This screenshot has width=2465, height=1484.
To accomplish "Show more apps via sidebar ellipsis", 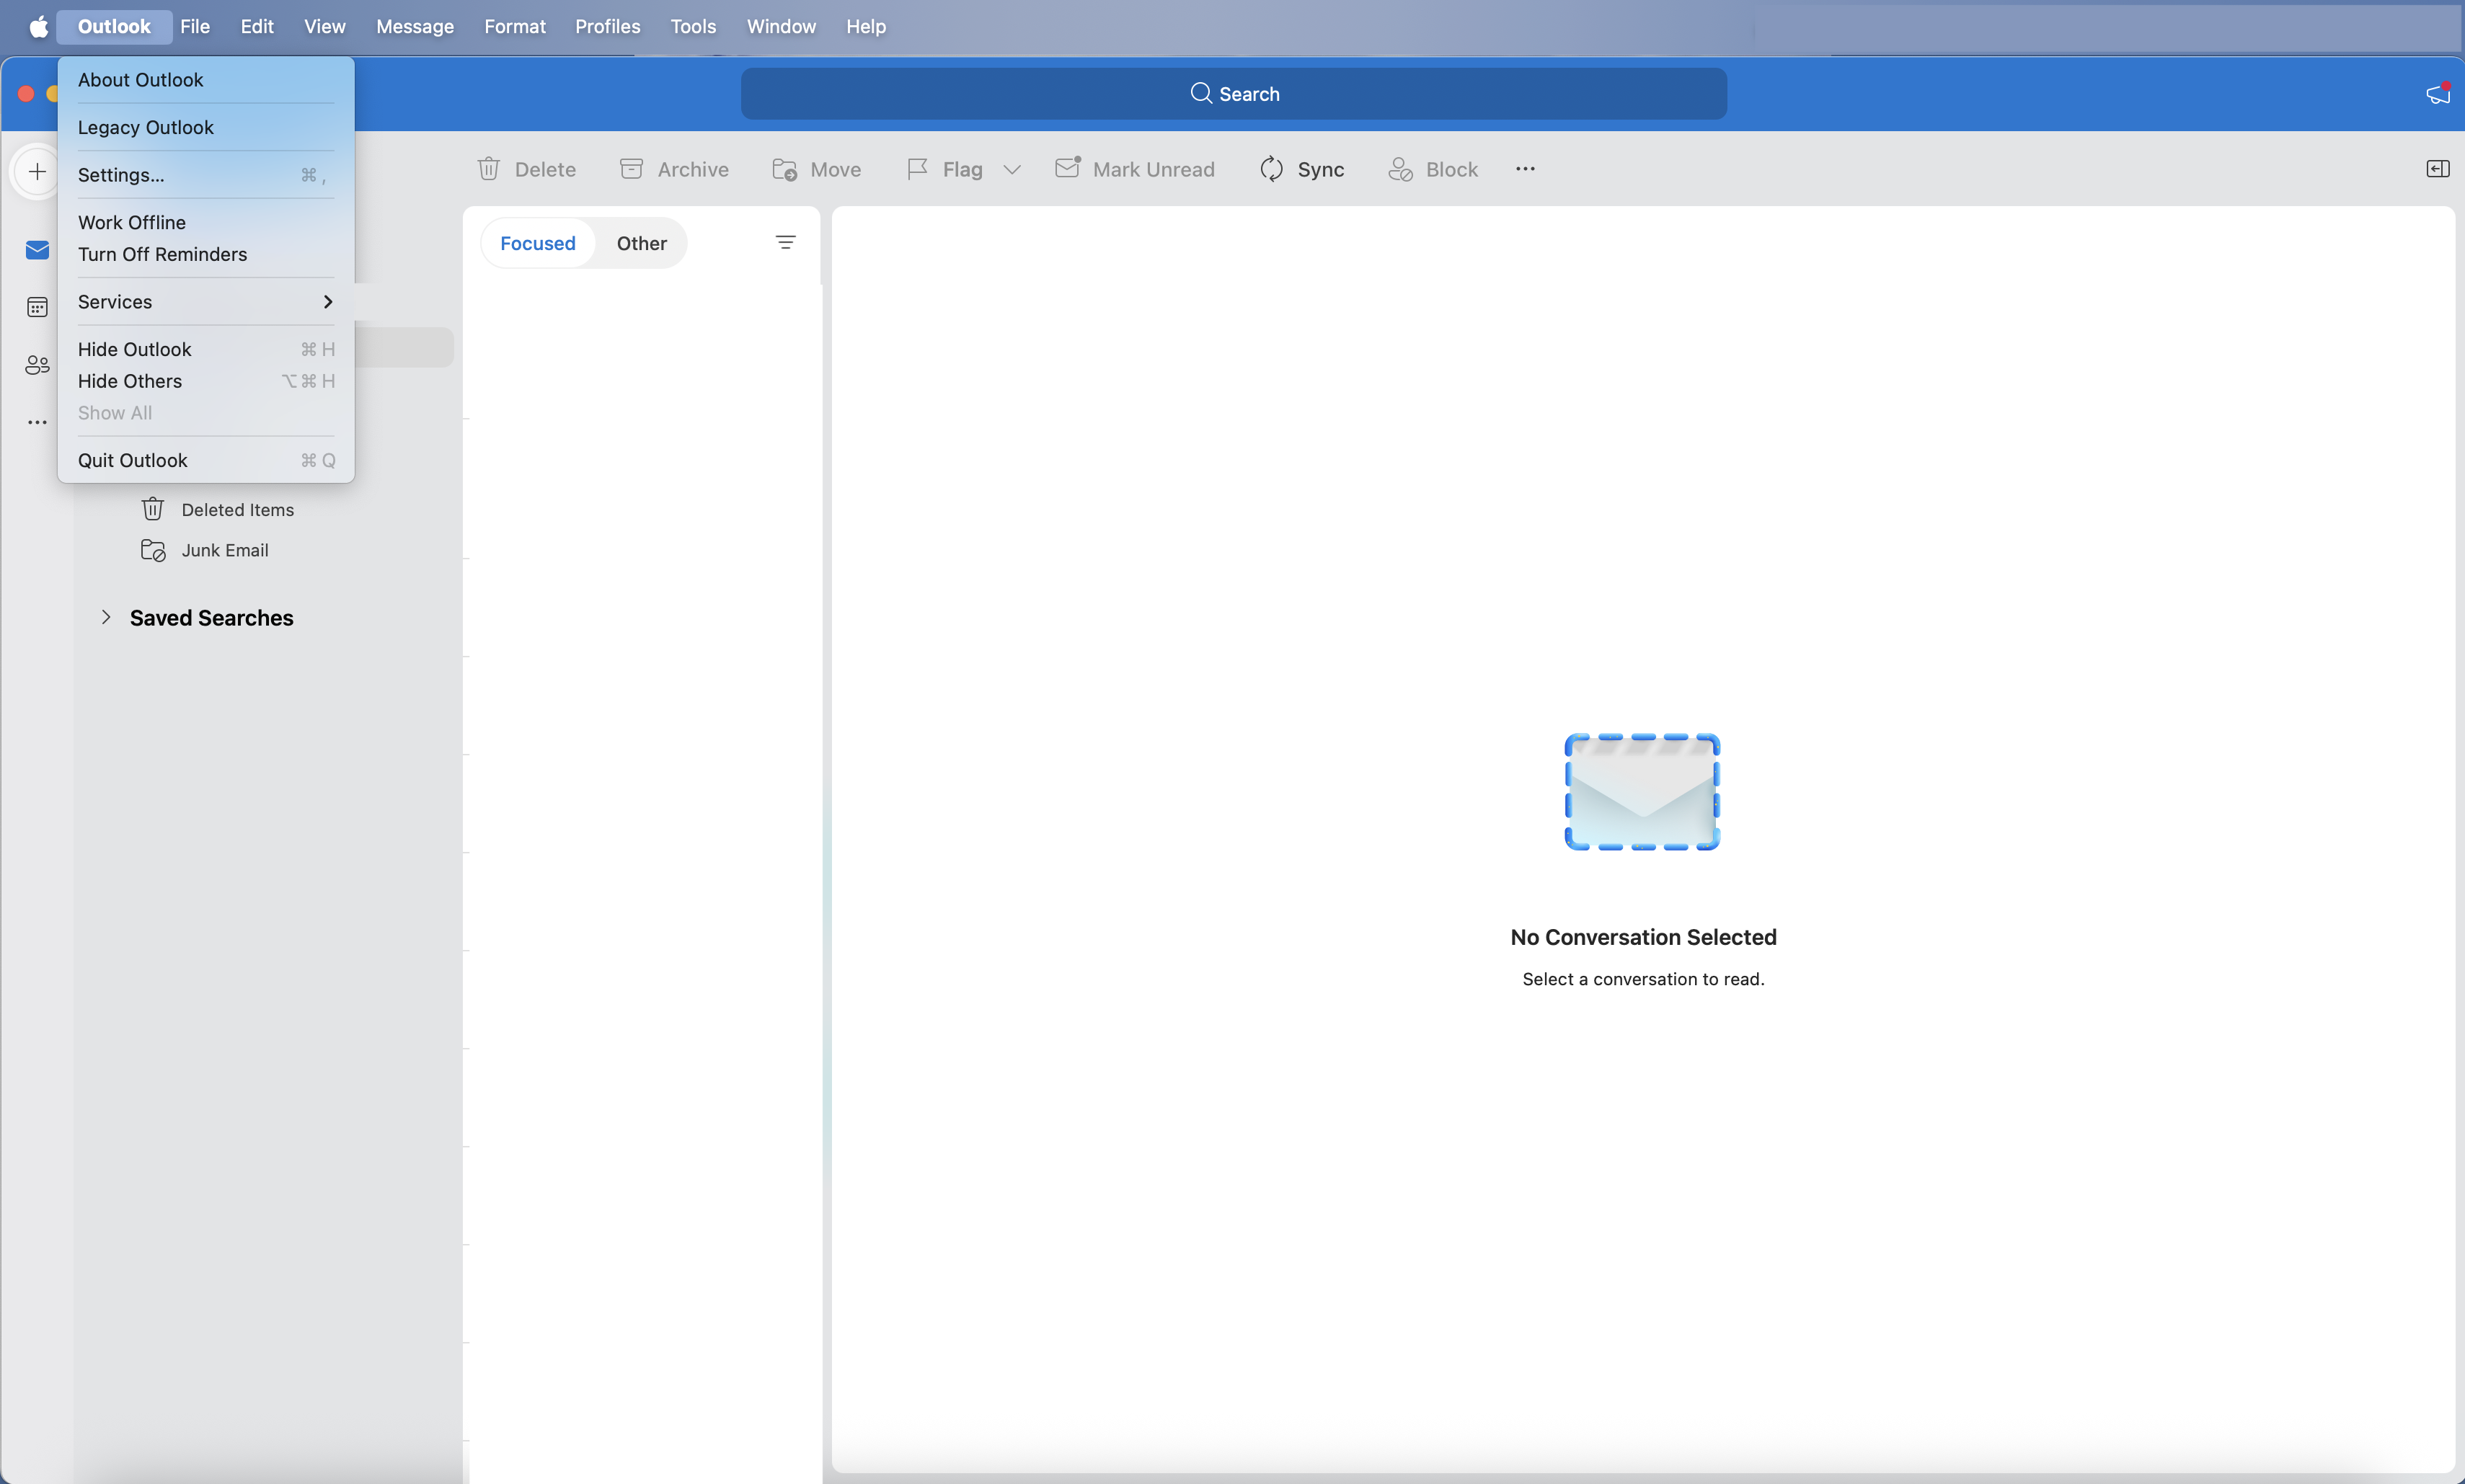I will point(37,422).
